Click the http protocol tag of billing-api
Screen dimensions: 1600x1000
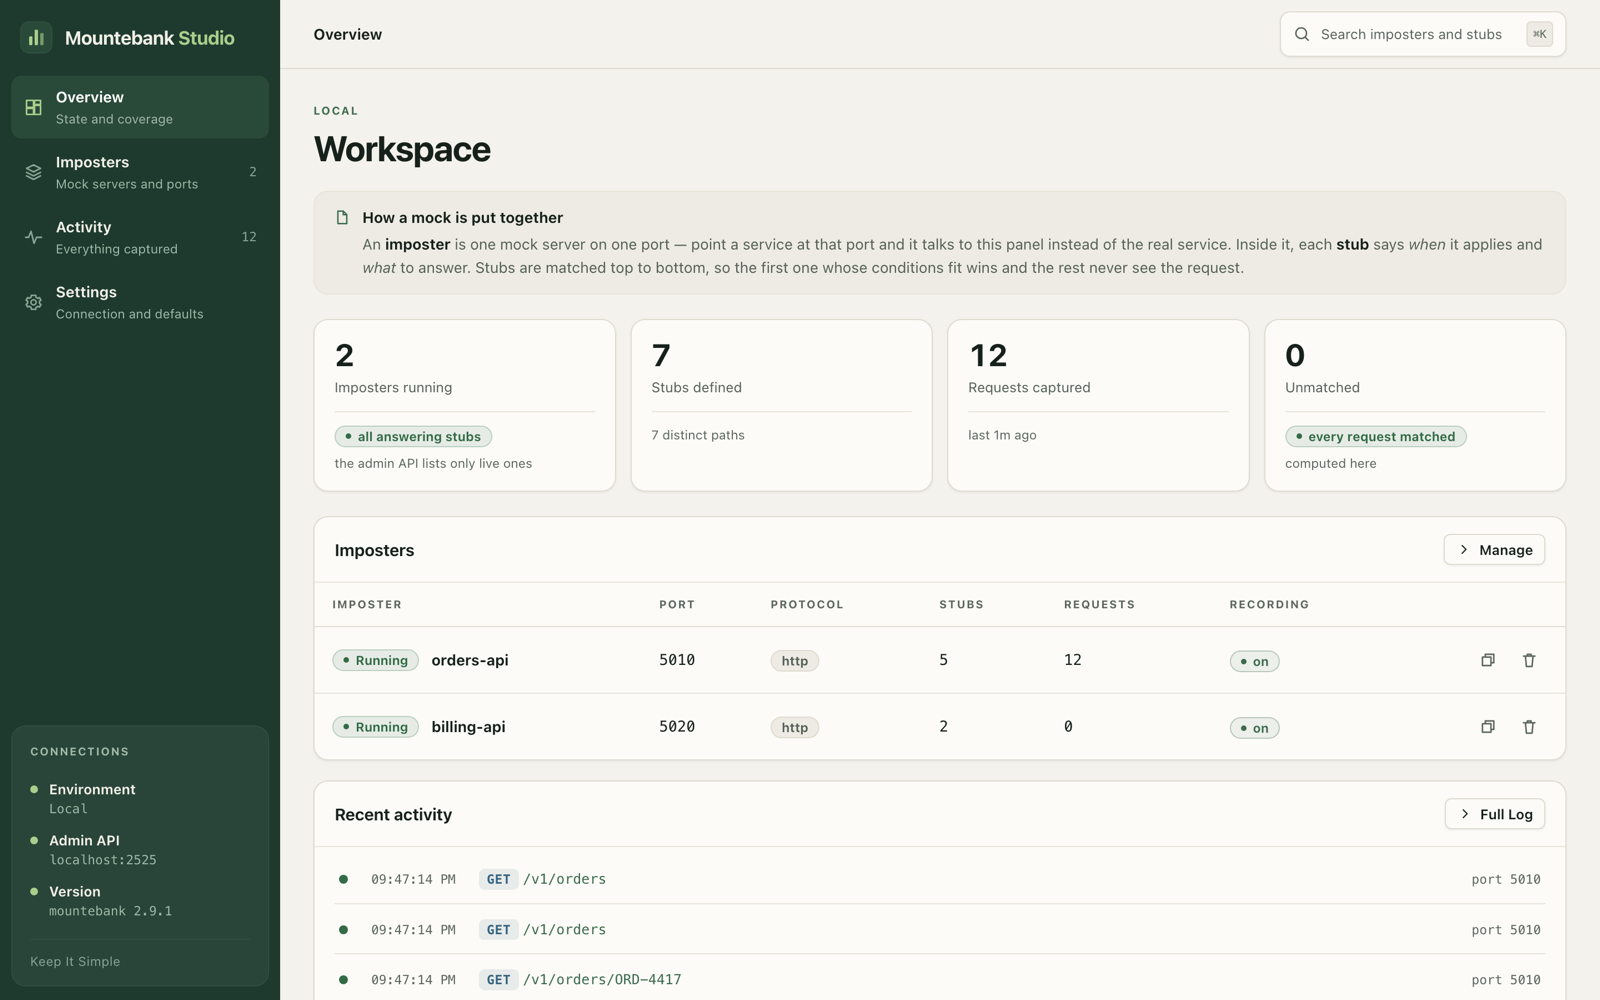(795, 728)
